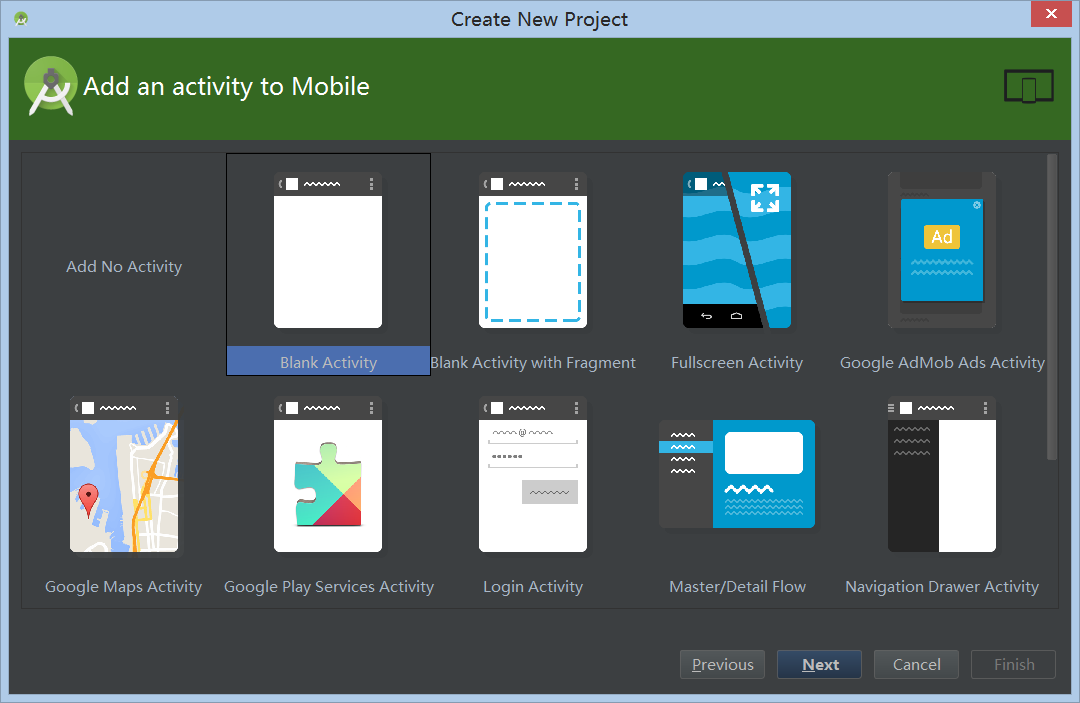Click the Blank Activity label
This screenshot has width=1080, height=703.
329,362
